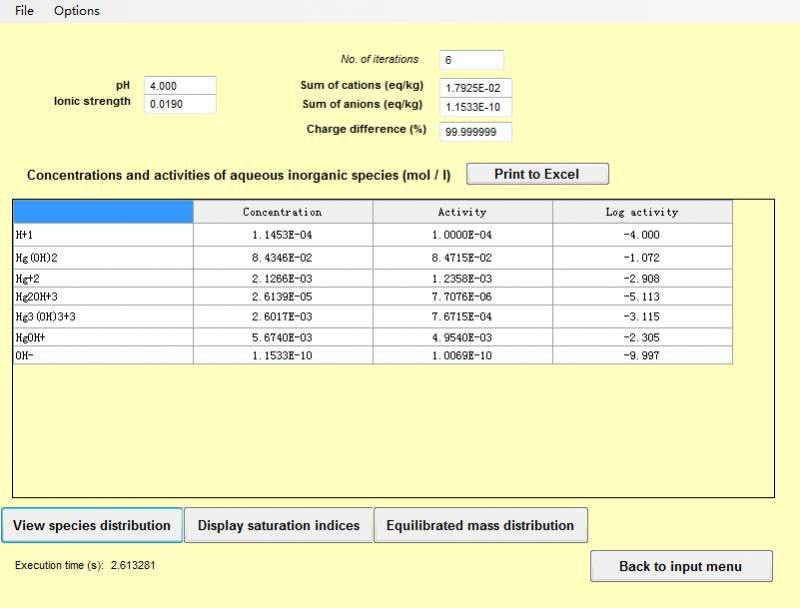Click the Sum of anions field

click(476, 107)
